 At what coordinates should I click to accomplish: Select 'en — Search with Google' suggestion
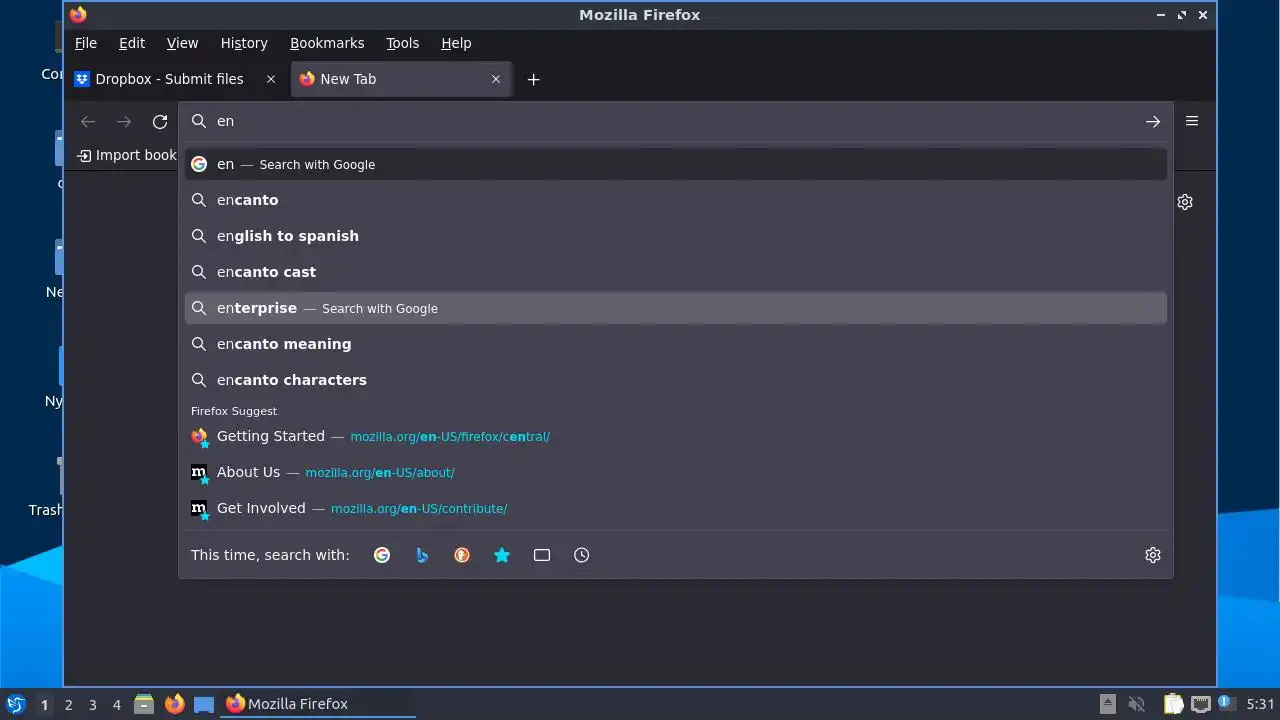[x=676, y=164]
